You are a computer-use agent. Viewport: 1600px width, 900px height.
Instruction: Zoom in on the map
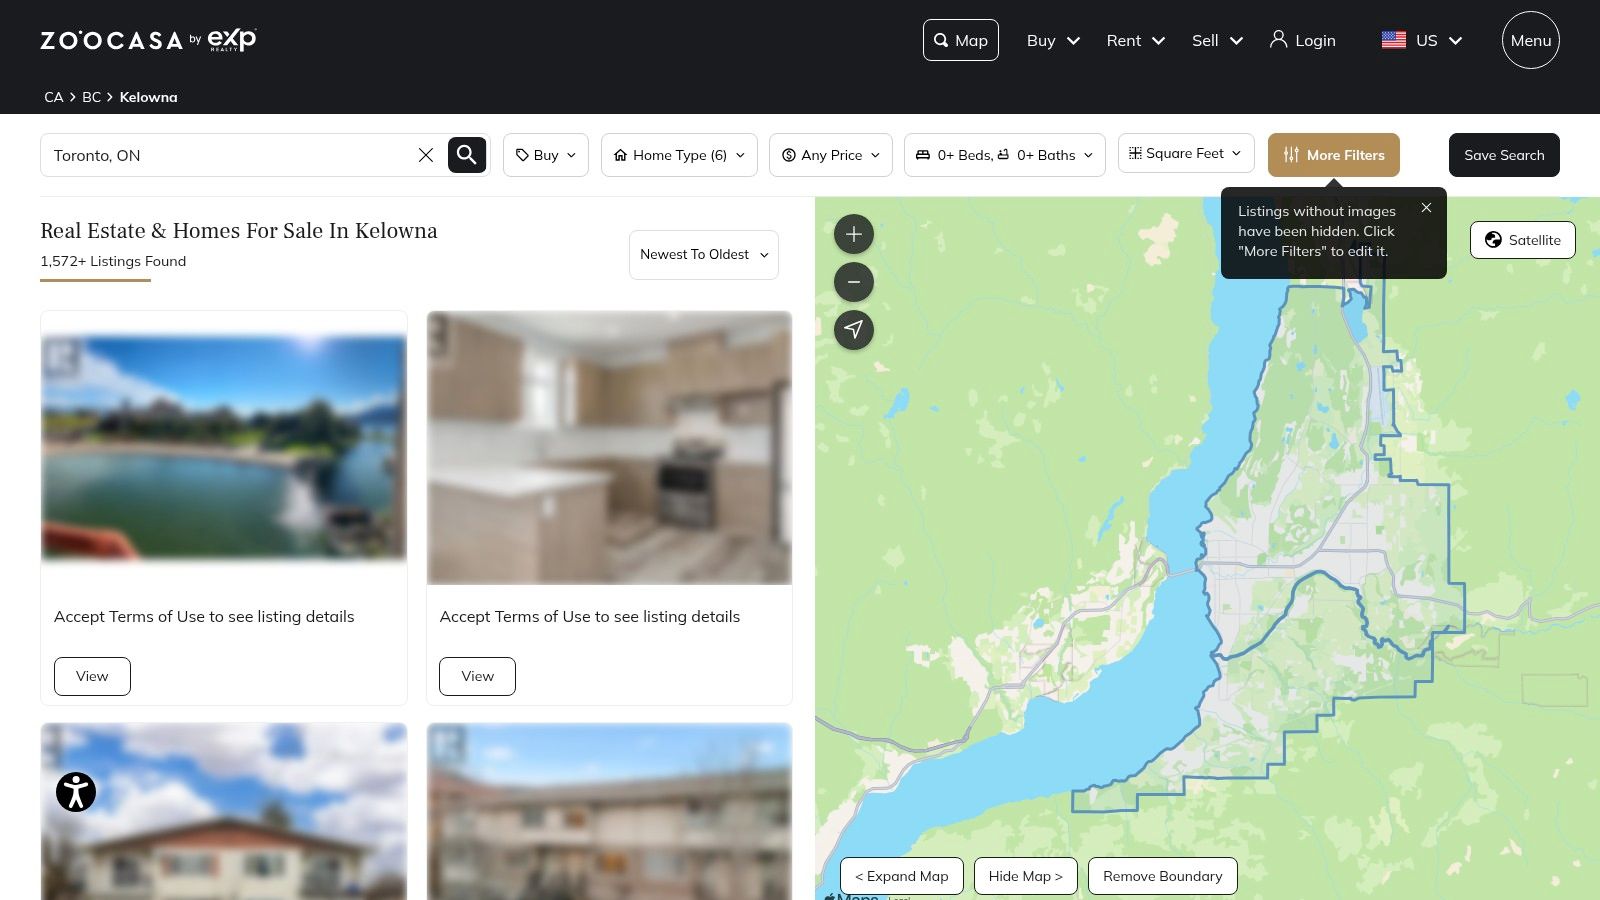point(854,234)
